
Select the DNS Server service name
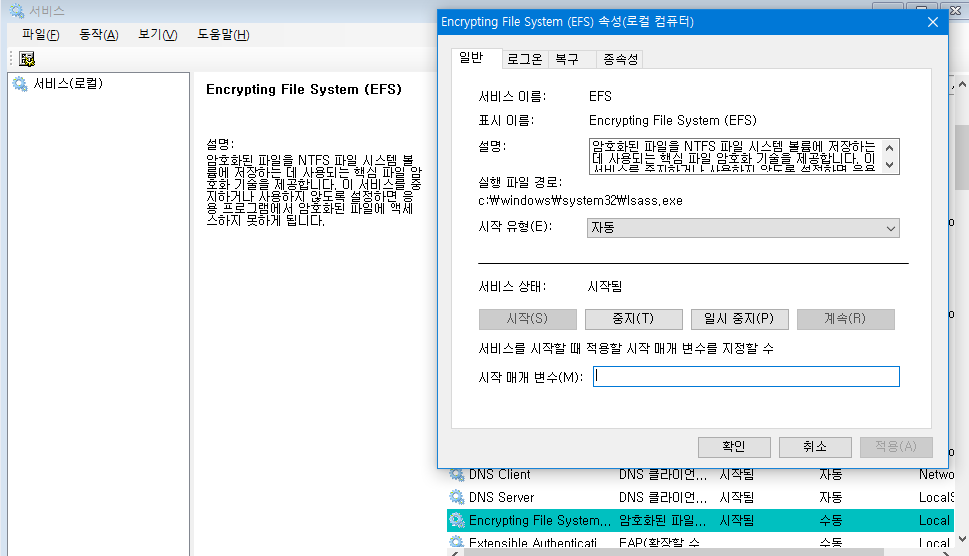click(x=501, y=497)
